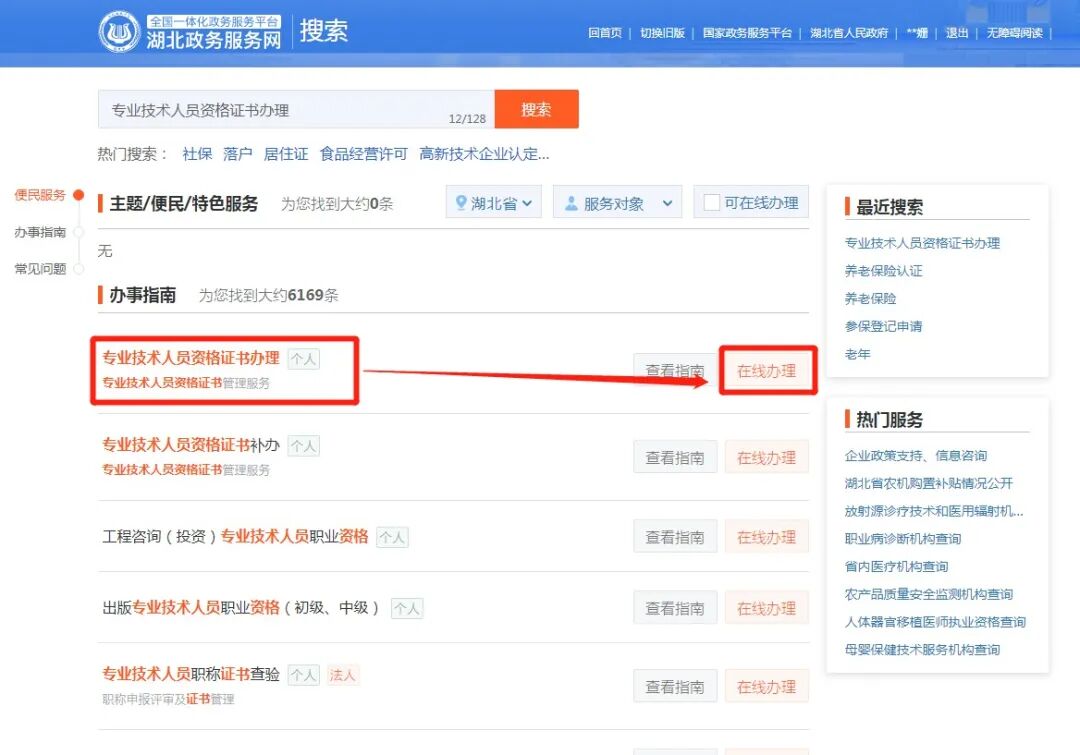This screenshot has height=755, width=1080.
Task: Click hot search term 高新技术企业认定
Action: pos(484,154)
